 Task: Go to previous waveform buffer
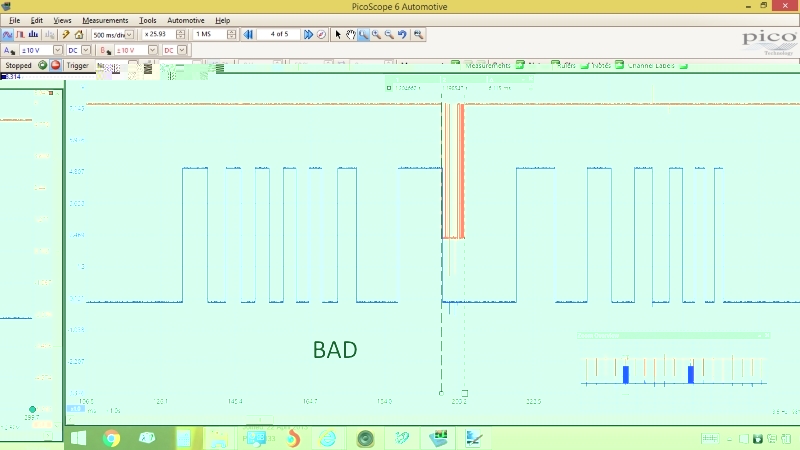248,34
